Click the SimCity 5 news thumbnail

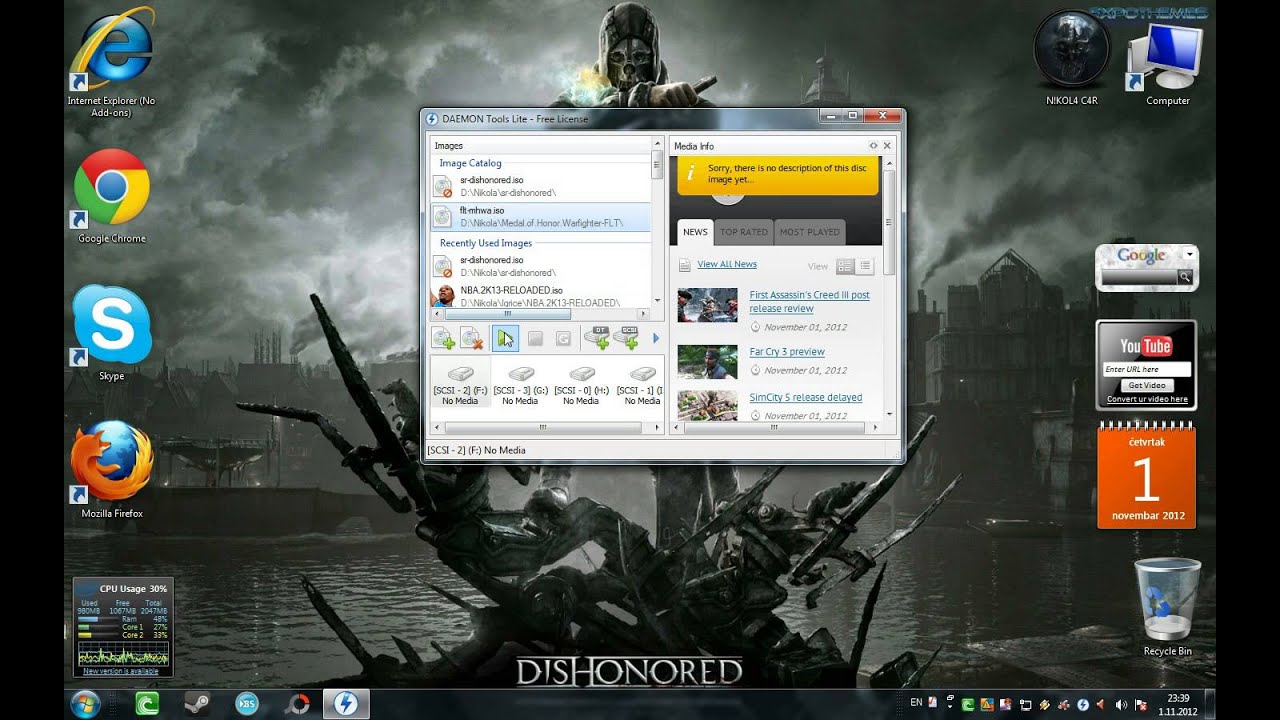pyautogui.click(x=707, y=405)
